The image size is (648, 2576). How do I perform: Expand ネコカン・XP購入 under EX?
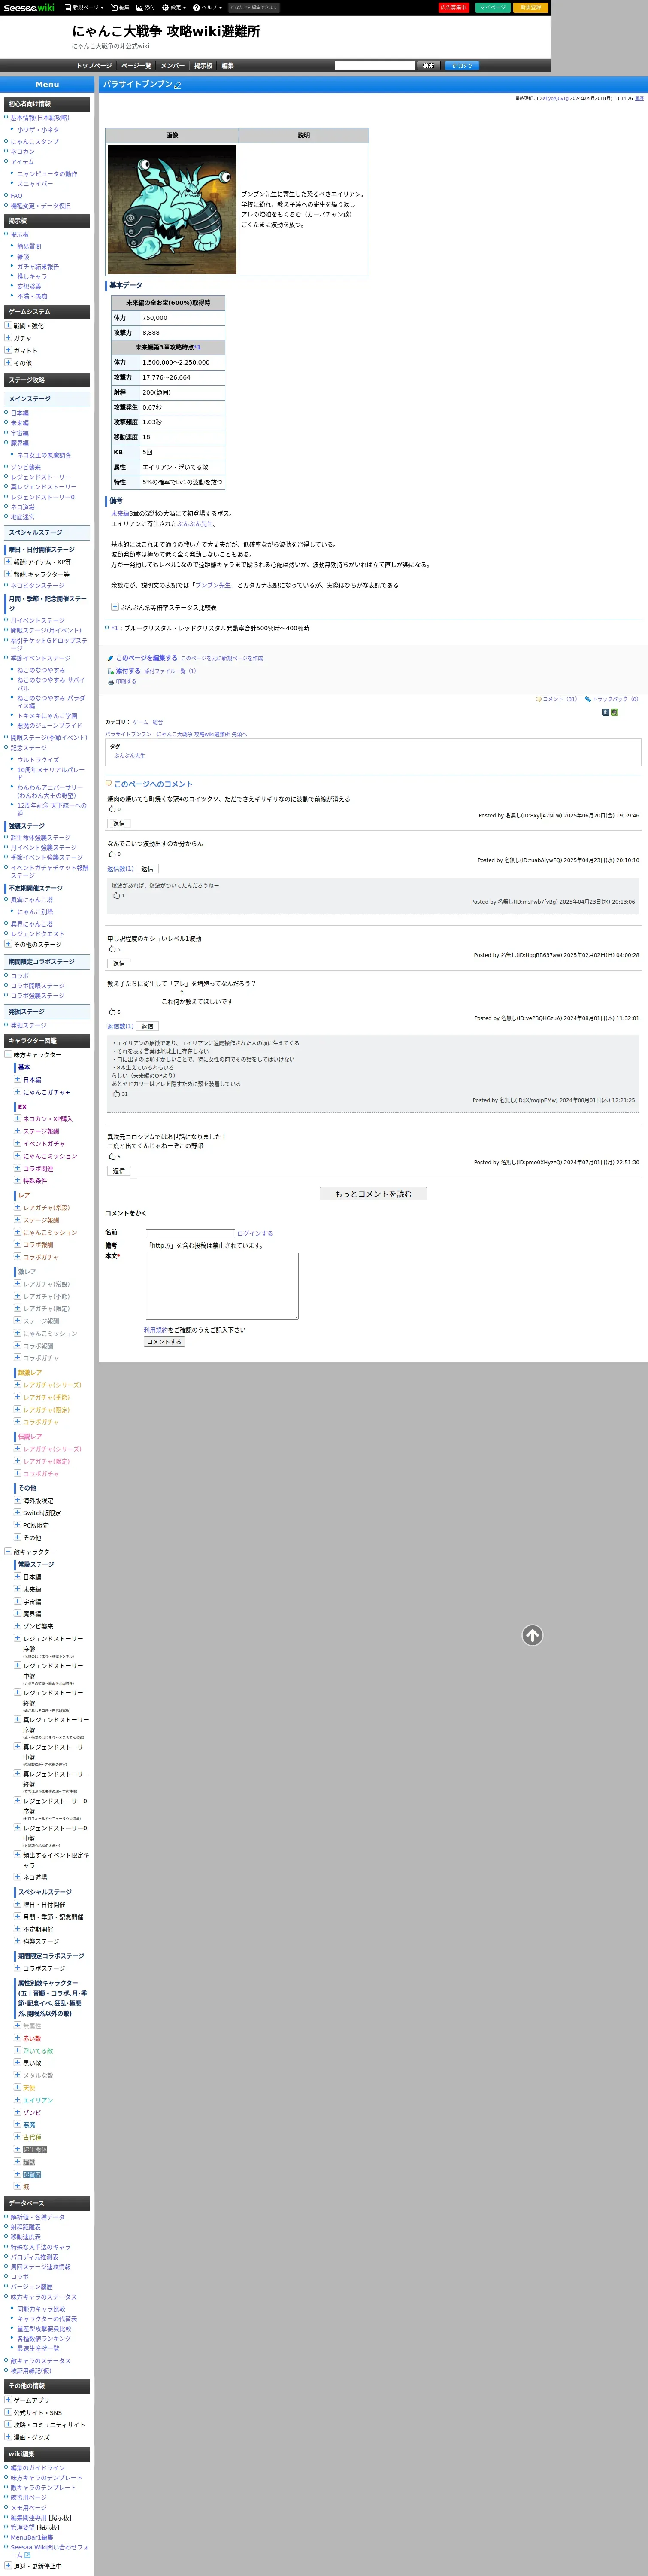click(17, 1119)
